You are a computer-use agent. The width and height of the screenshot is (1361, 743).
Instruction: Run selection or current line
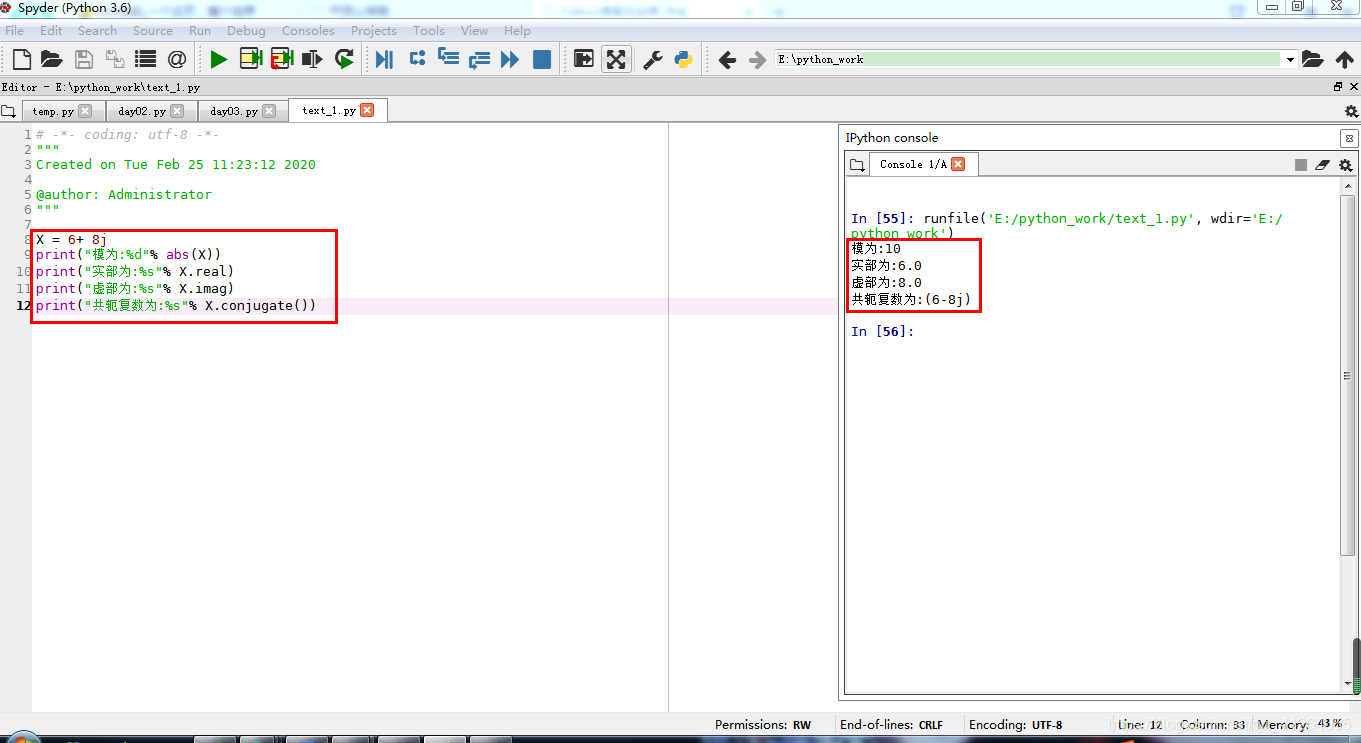[x=313, y=60]
